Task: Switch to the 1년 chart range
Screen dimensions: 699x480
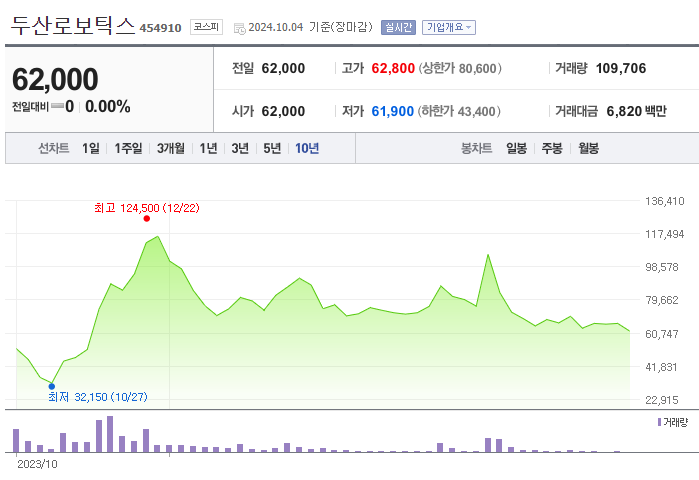Action: 208,148
